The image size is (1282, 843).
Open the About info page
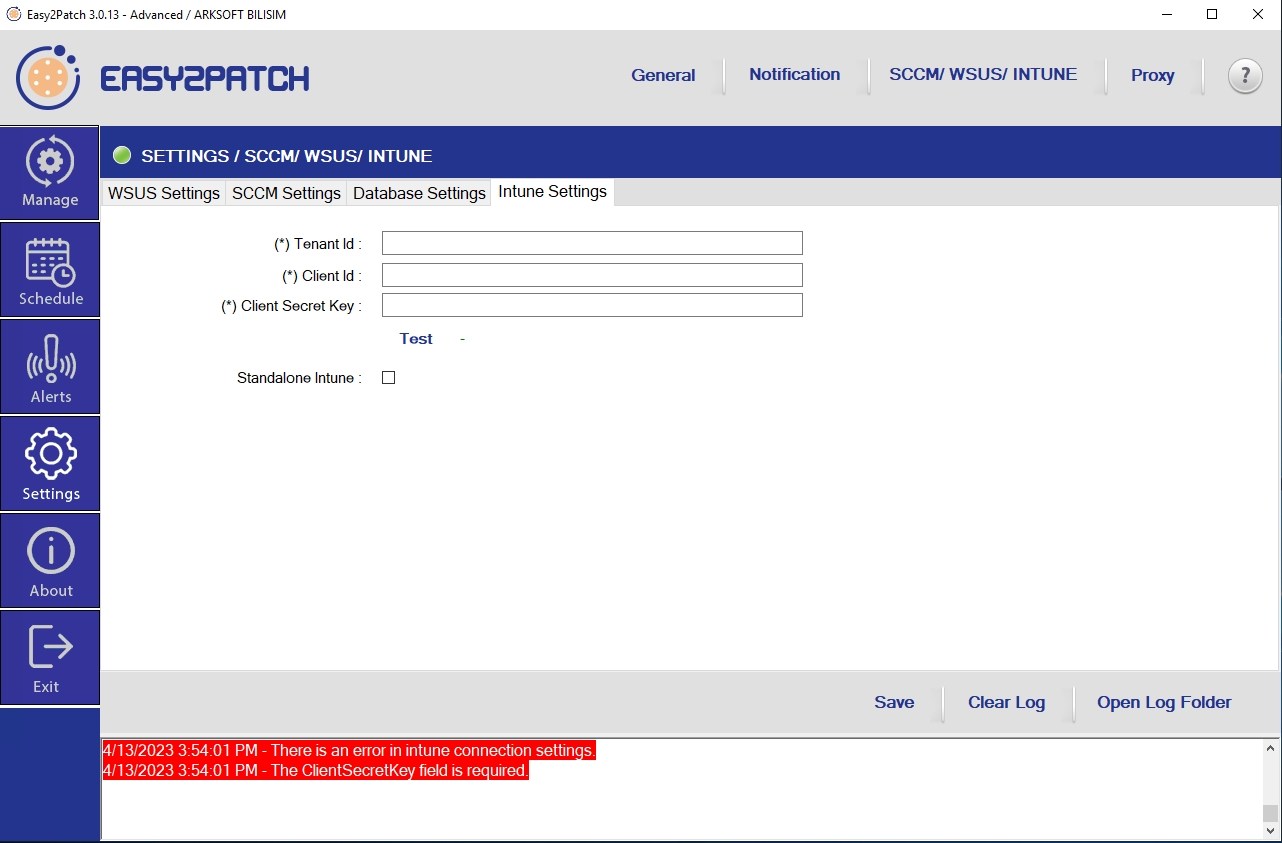50,561
